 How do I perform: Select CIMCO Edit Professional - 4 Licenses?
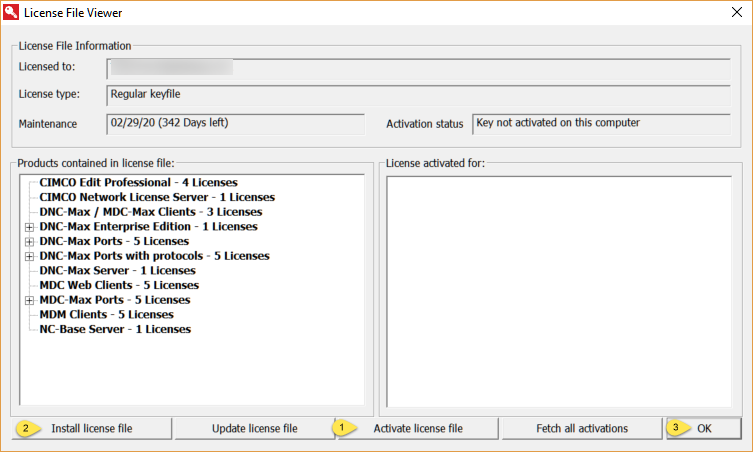click(x=138, y=183)
